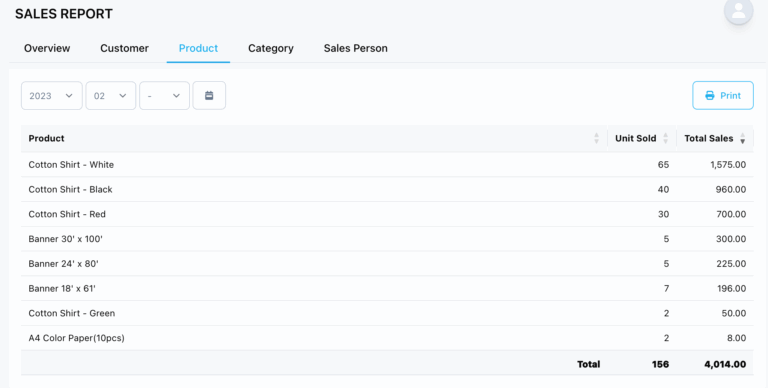
Task: Switch to the Customer tab
Action: click(x=124, y=48)
